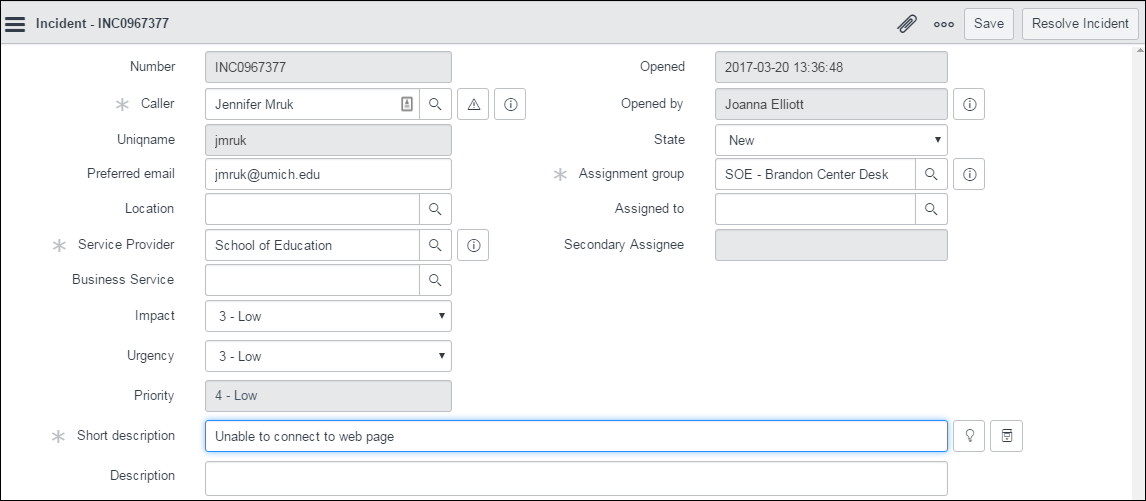The image size is (1146, 501).
Task: Click the lightbulb suggestion icon
Action: tap(969, 436)
